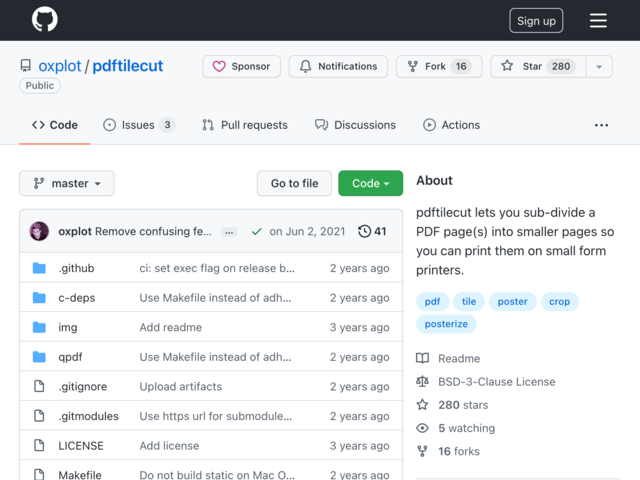This screenshot has height=480, width=640.
Task: Click the img folder icon
Action: click(39, 327)
